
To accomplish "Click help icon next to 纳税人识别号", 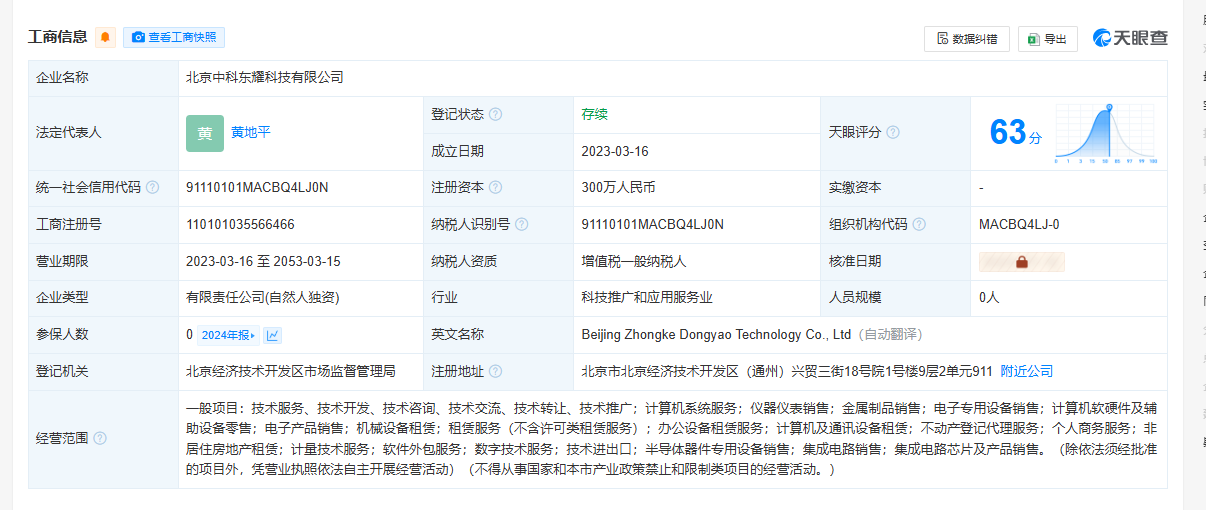I will point(521,225).
